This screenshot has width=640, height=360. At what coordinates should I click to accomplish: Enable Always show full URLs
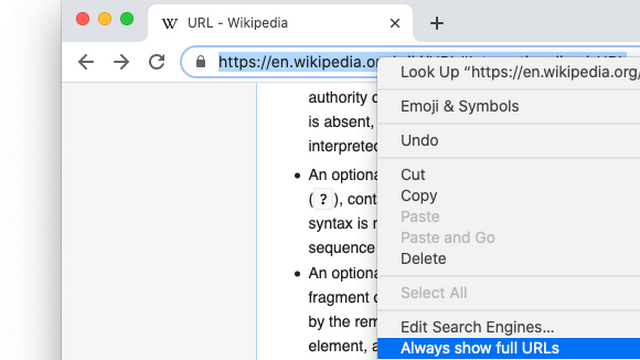coord(509,348)
